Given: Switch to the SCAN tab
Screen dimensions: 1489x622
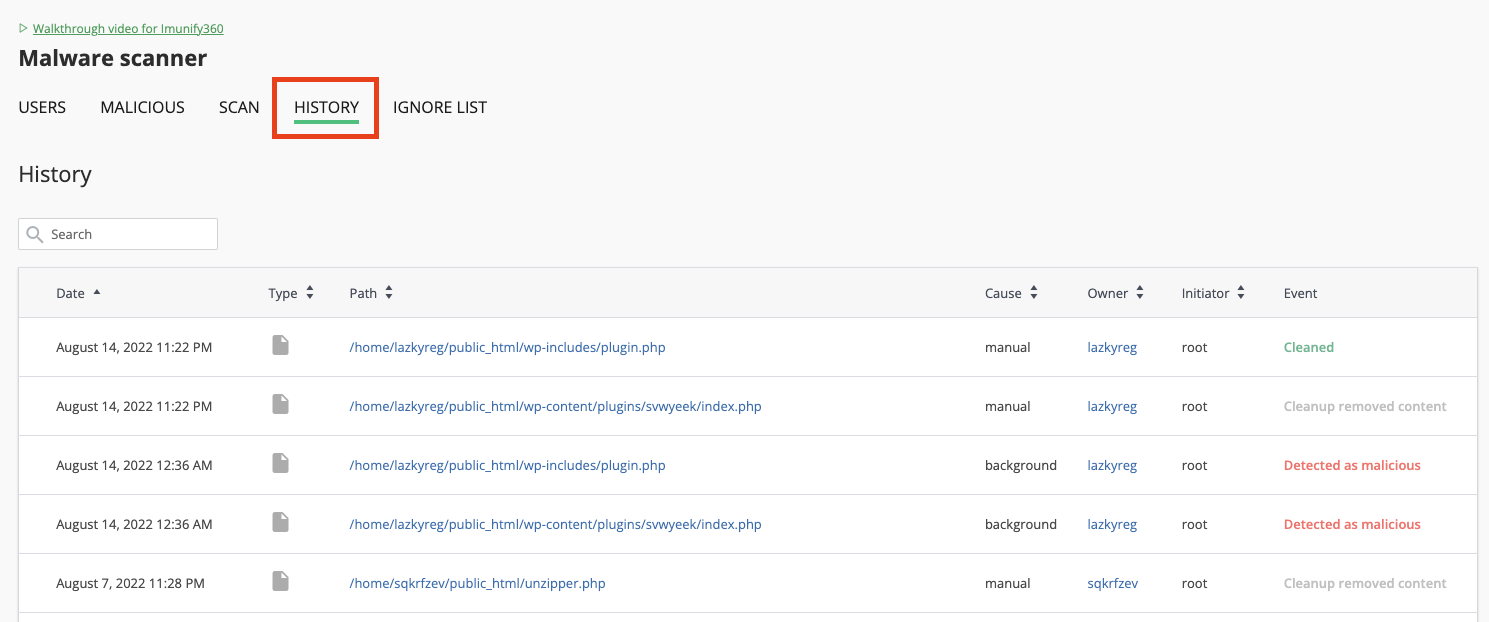Looking at the screenshot, I should [239, 107].
